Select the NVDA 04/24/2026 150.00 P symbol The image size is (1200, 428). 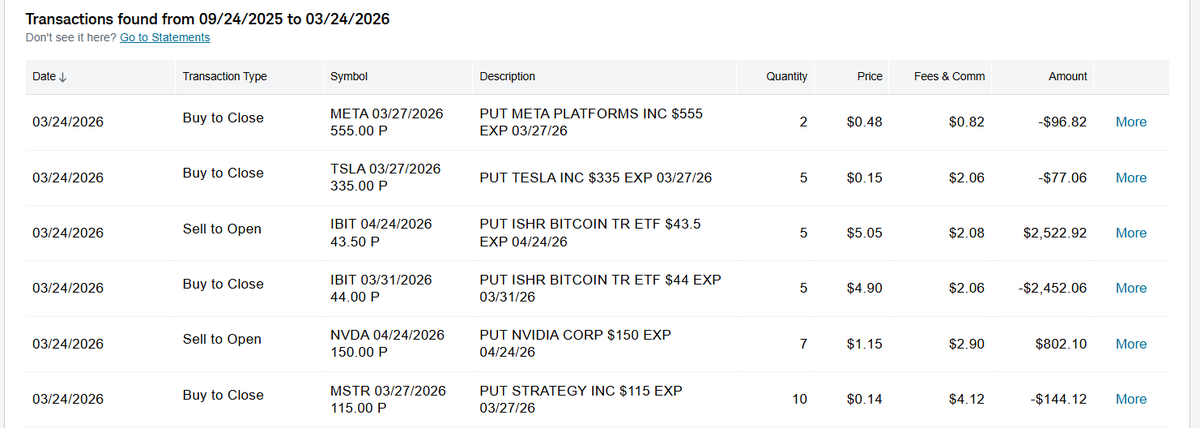(386, 343)
